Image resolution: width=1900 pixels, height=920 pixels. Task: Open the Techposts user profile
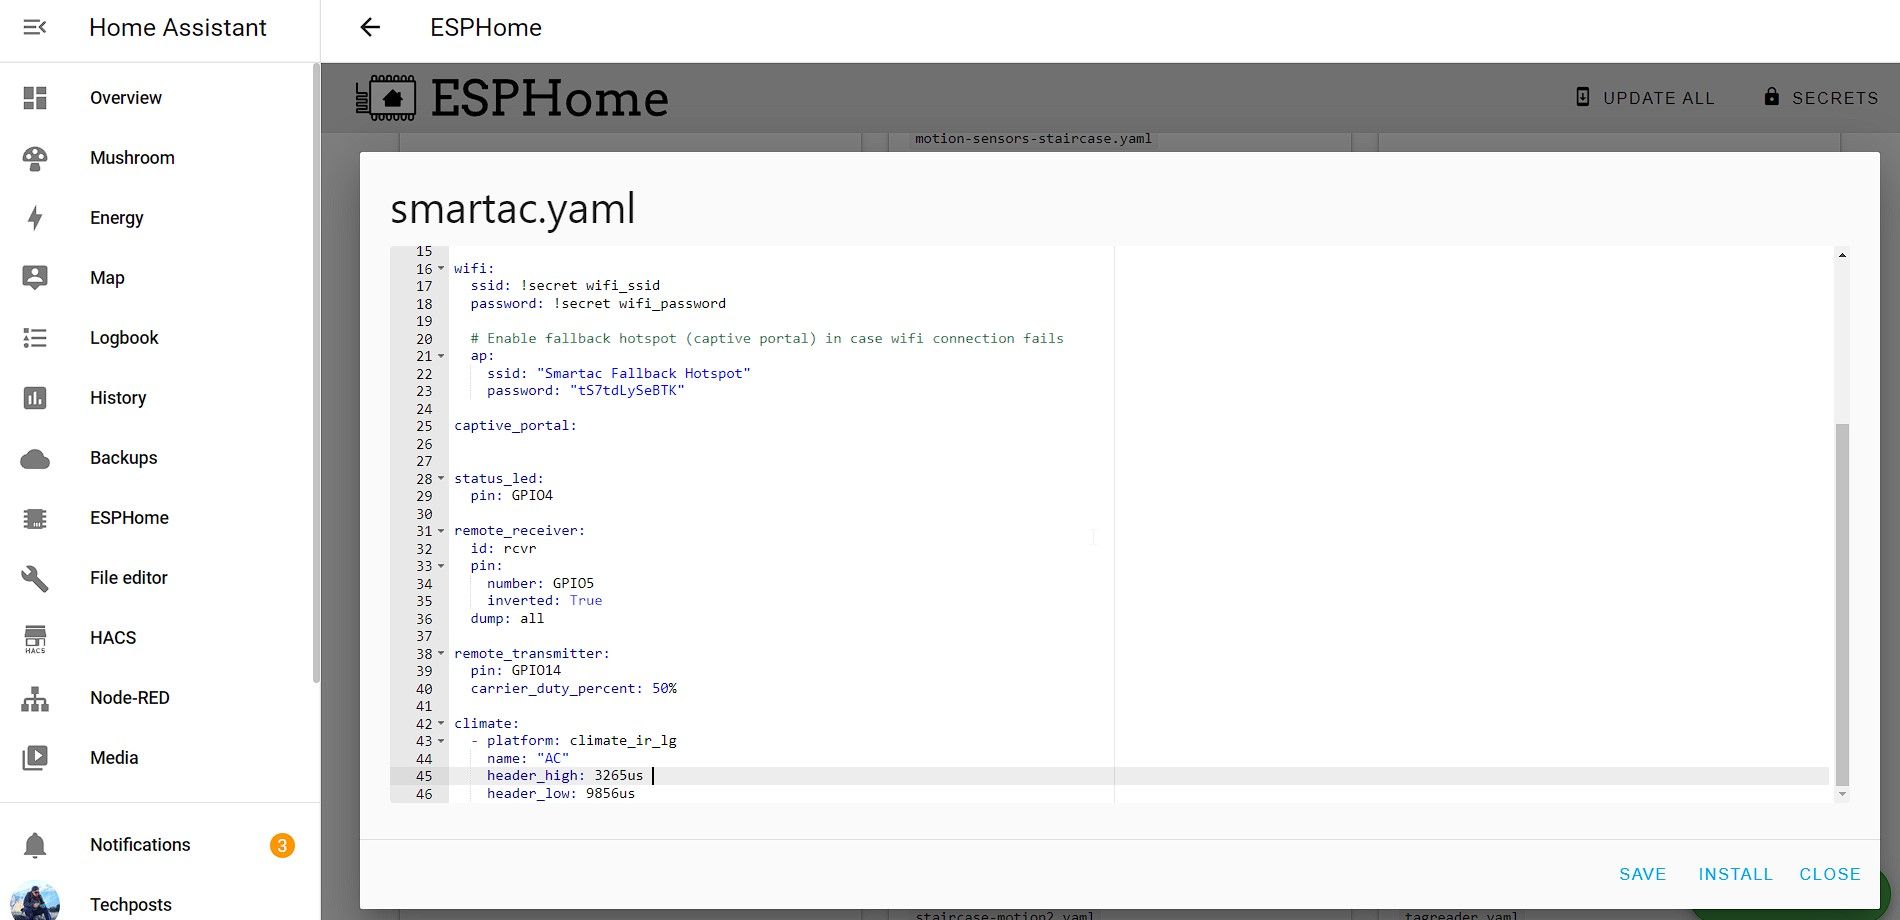[x=160, y=903]
